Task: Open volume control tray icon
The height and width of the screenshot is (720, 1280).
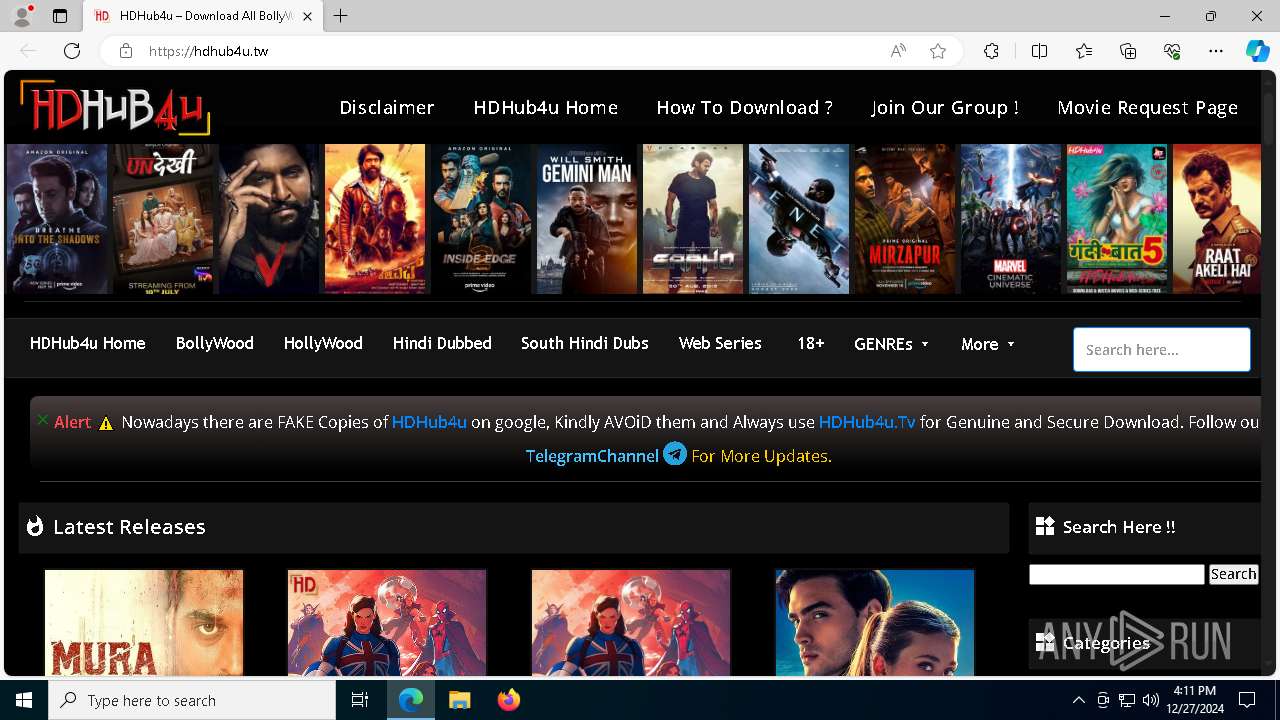Action: [x=1151, y=700]
